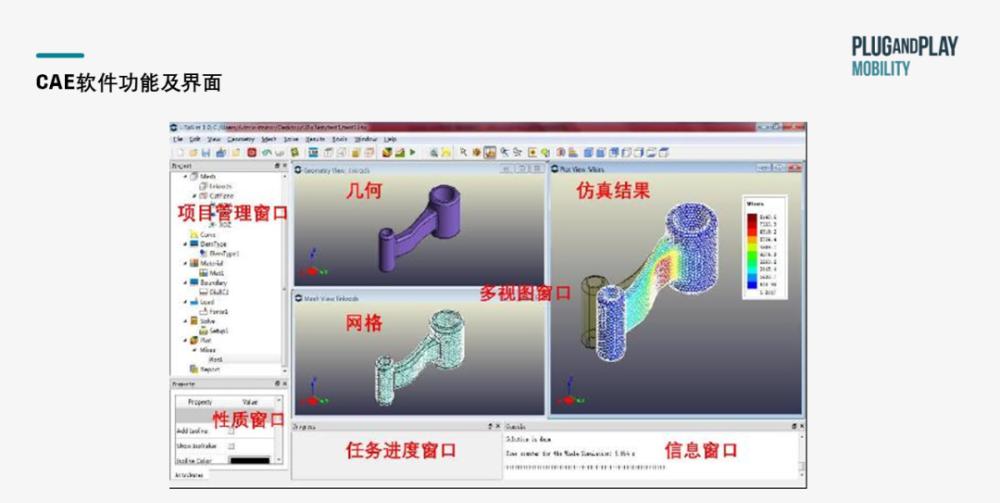The image size is (1000, 503).
Task: Select the Report tree item
Action: 212,369
